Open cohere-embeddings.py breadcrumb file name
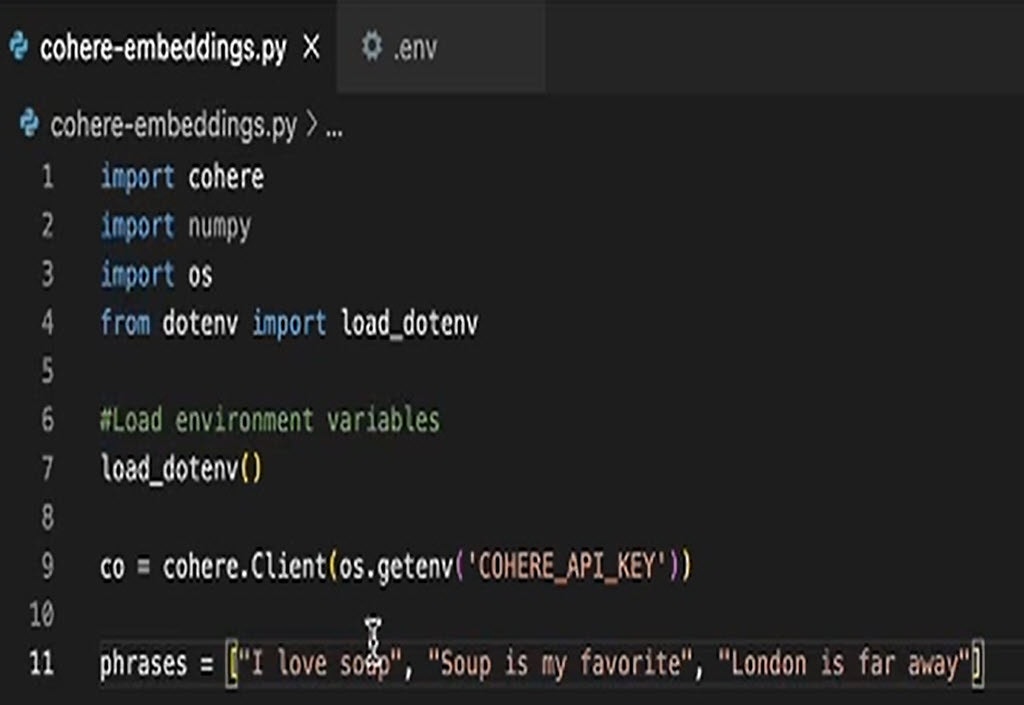 173,126
